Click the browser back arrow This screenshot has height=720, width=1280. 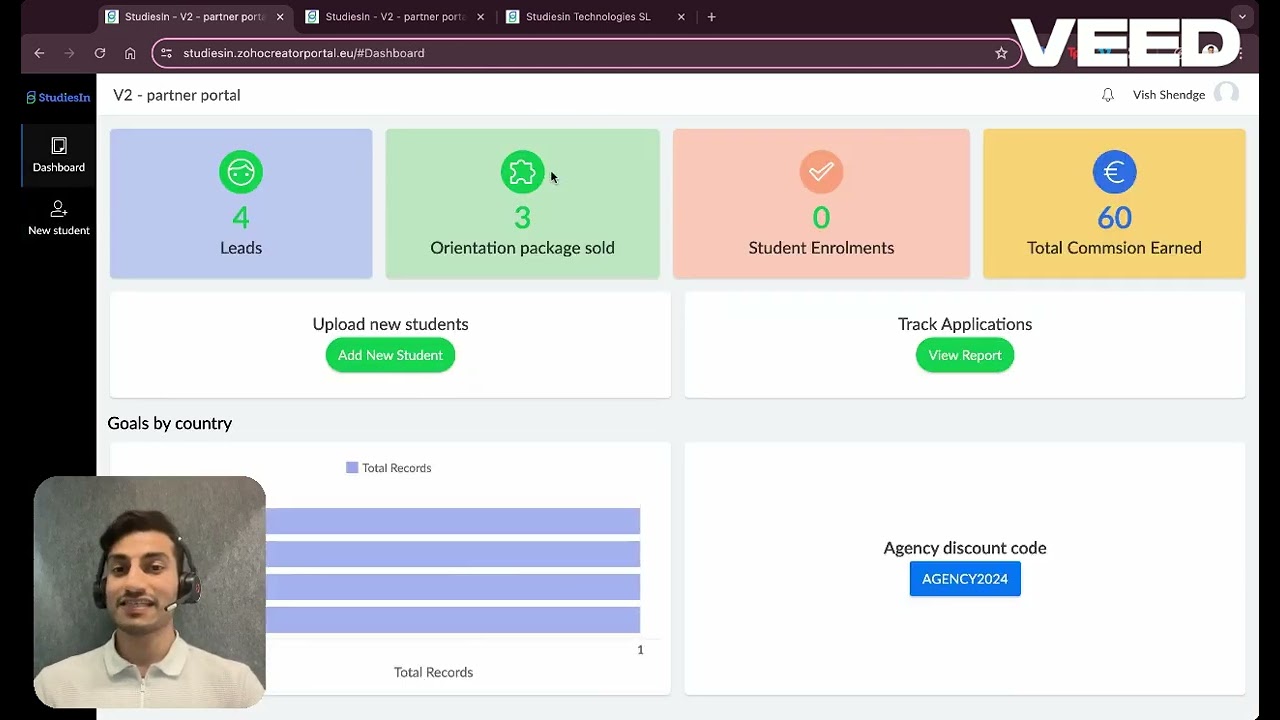(39, 53)
